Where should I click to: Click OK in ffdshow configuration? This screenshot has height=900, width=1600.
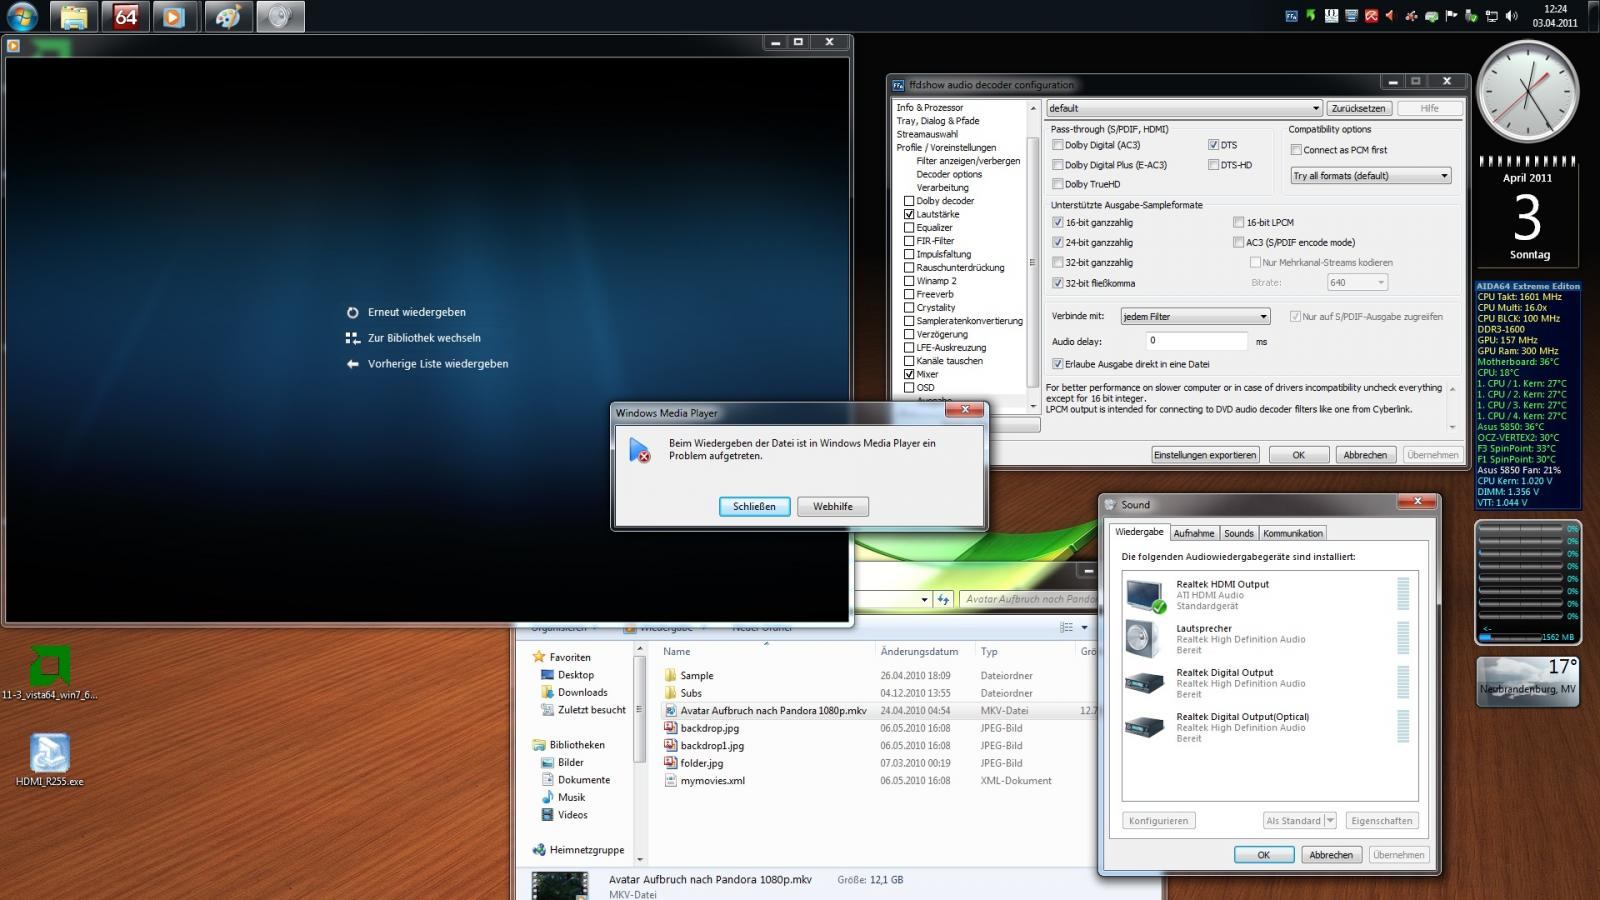[1298, 455]
